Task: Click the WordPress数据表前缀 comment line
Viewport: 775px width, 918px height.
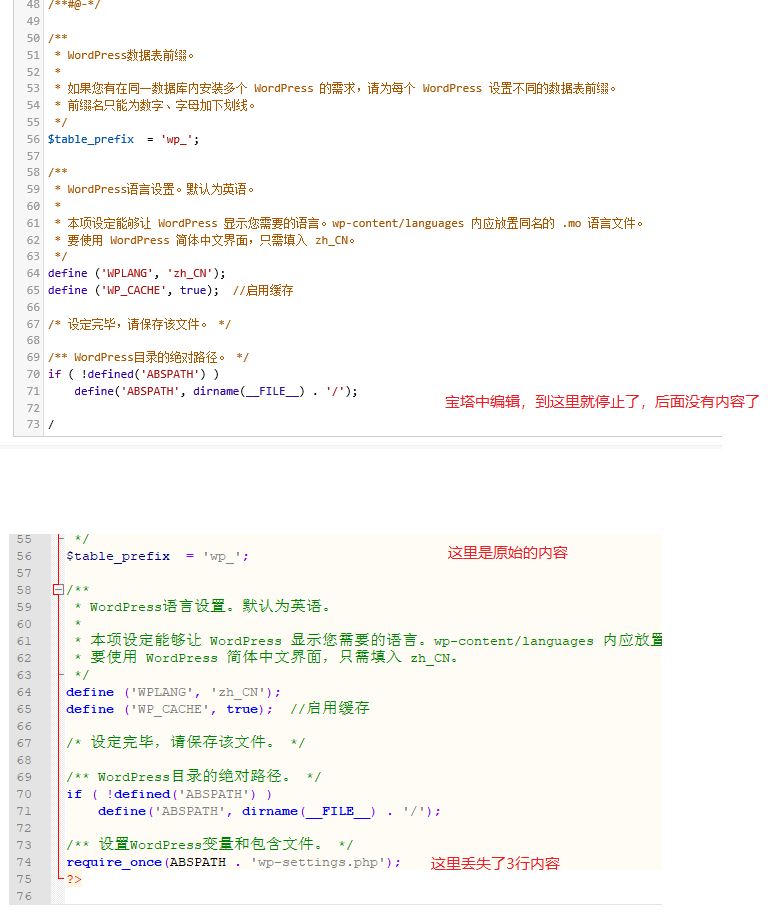Action: 124,56
